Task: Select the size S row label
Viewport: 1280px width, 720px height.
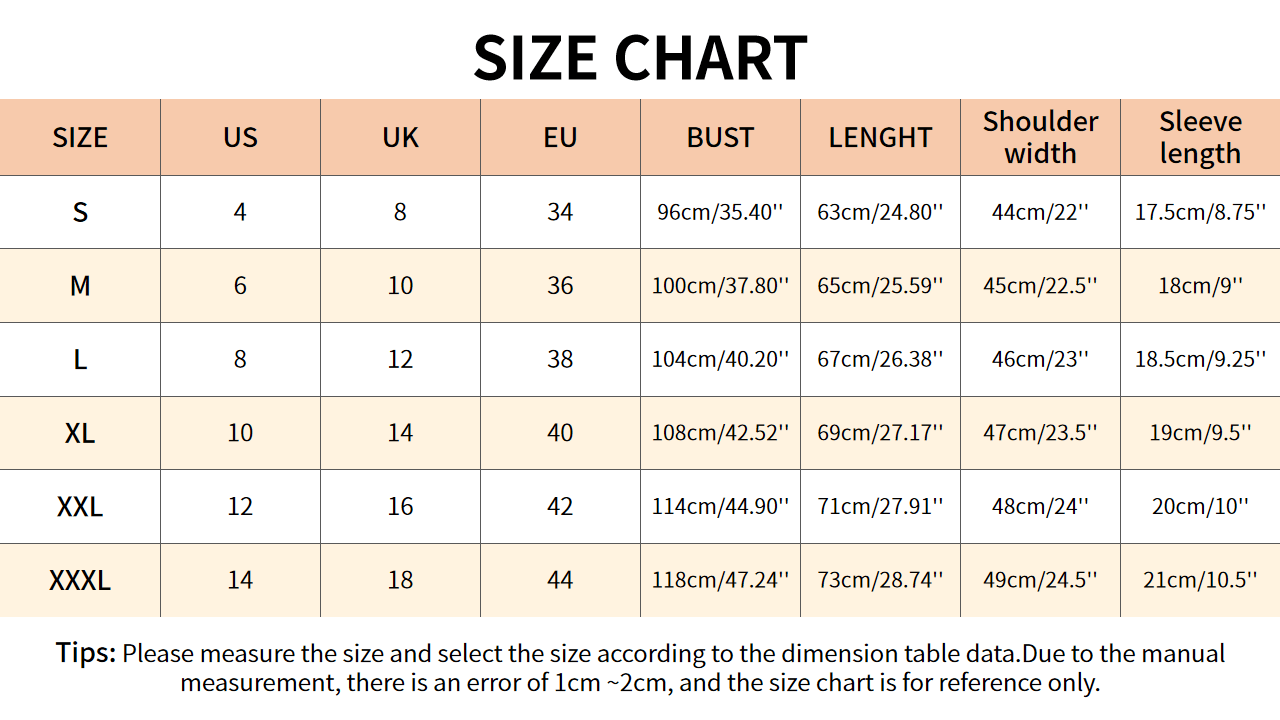Action: [x=80, y=212]
